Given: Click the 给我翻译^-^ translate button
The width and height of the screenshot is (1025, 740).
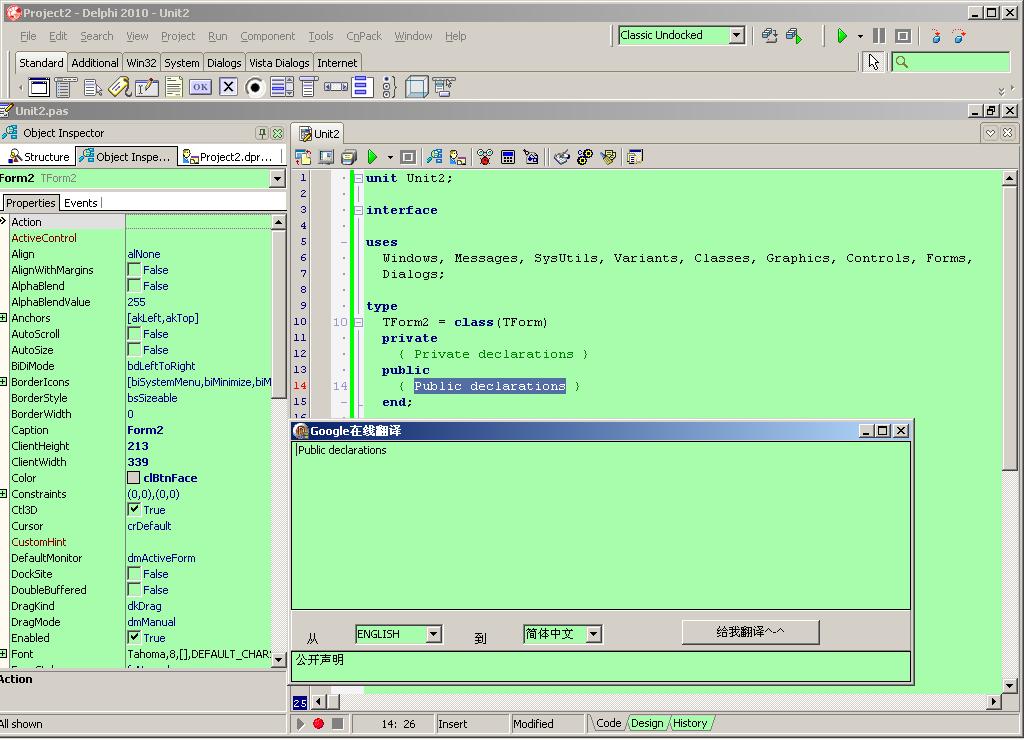Looking at the screenshot, I should click(749, 632).
